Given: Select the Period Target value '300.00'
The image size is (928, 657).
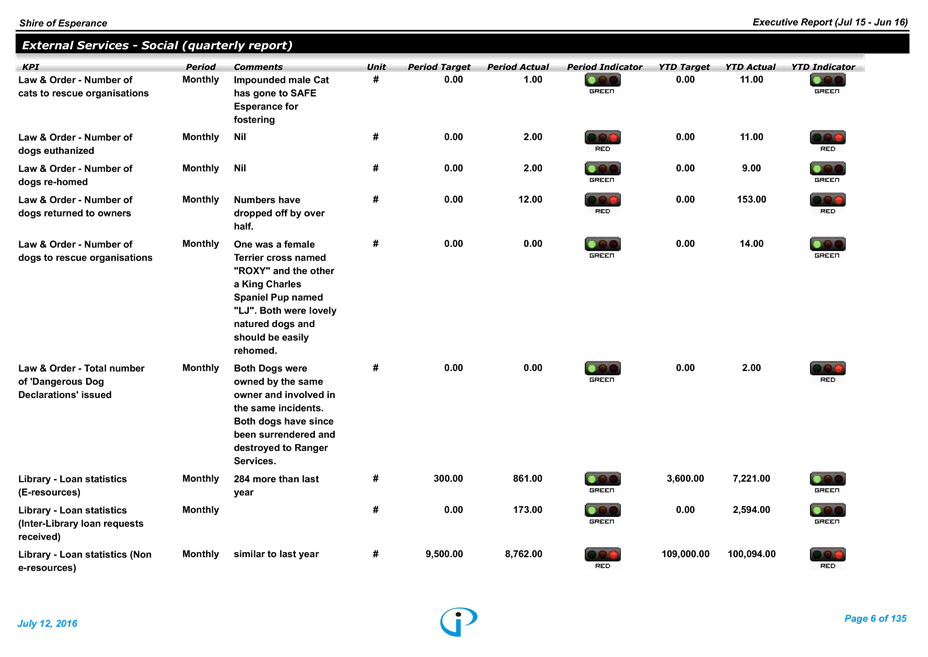Looking at the screenshot, I should click(x=448, y=478).
